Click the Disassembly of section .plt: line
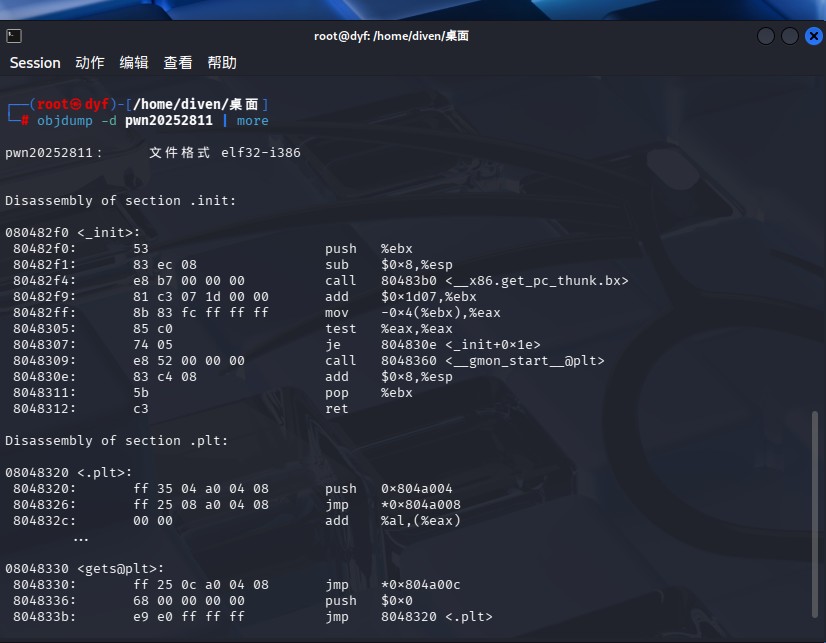826x643 pixels. [x=116, y=441]
